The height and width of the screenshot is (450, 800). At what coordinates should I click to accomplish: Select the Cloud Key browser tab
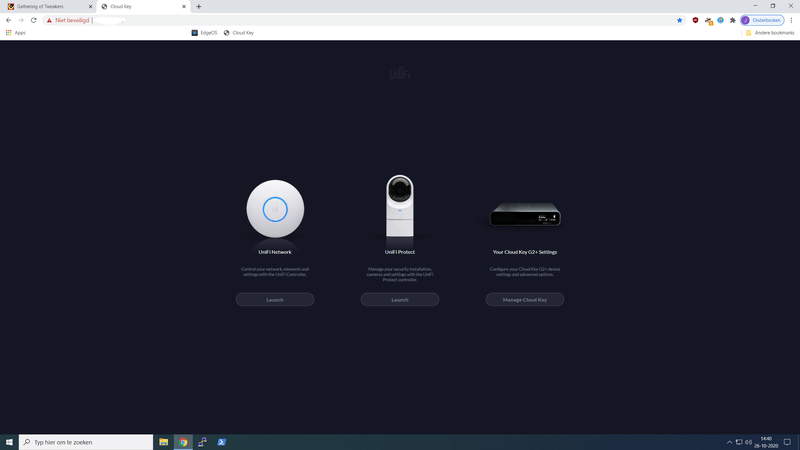pyautogui.click(x=143, y=7)
